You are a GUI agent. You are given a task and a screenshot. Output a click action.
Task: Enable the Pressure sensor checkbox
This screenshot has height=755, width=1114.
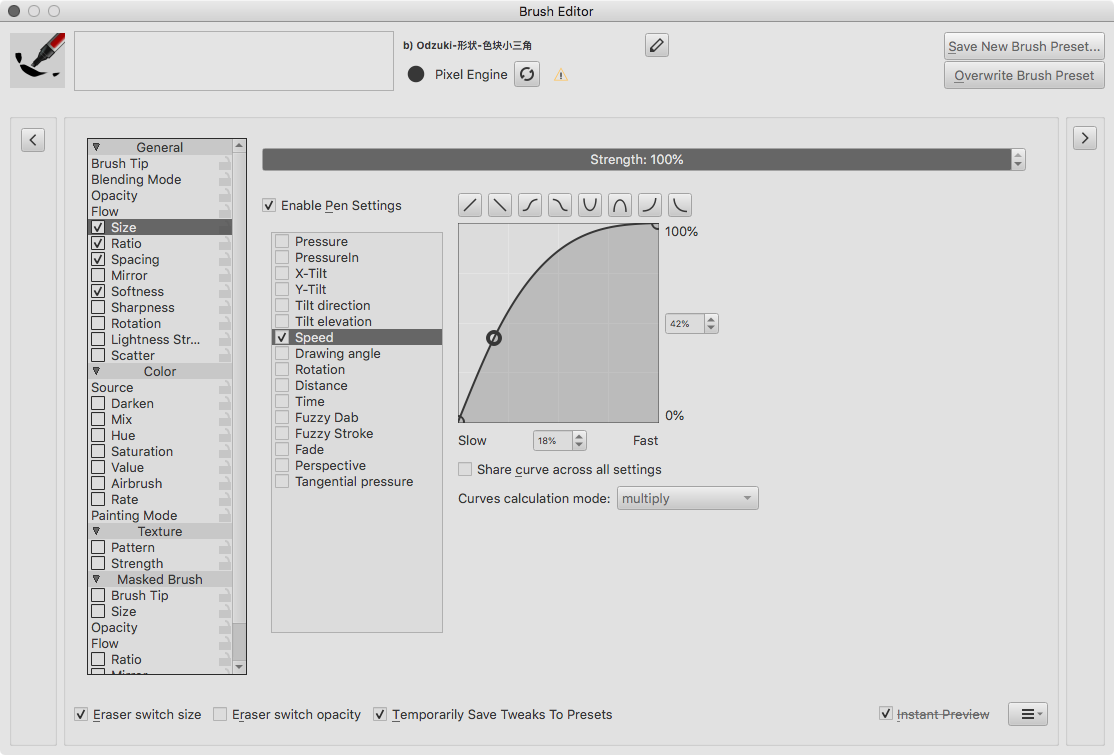click(283, 242)
